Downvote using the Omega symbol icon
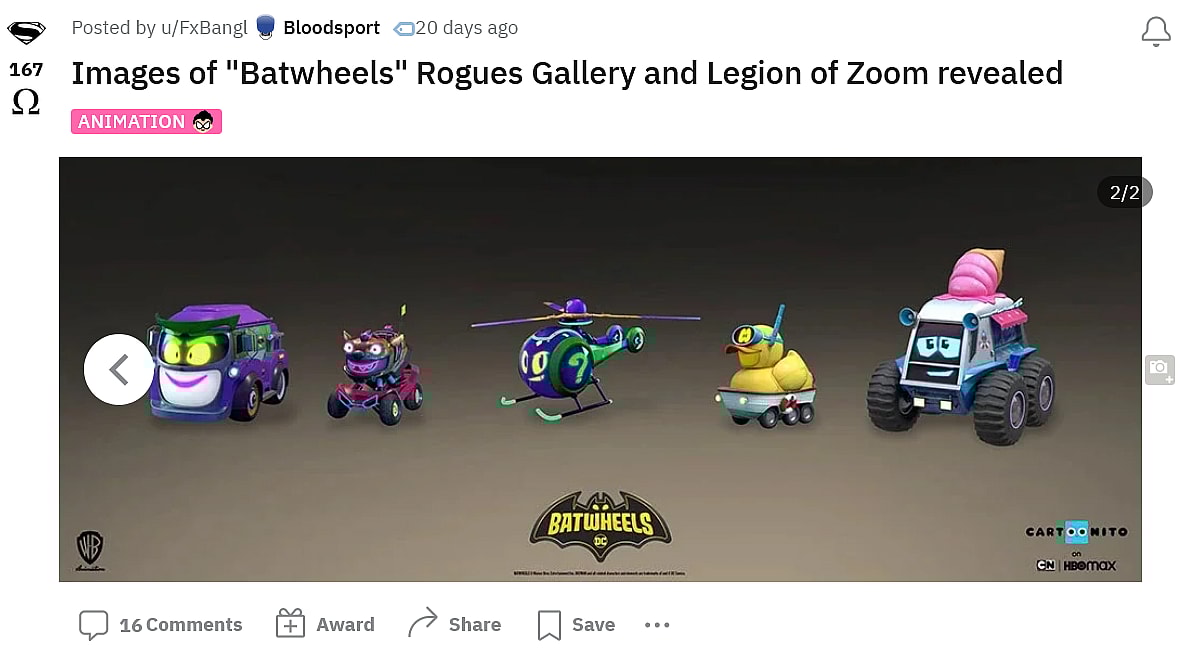 click(x=26, y=102)
